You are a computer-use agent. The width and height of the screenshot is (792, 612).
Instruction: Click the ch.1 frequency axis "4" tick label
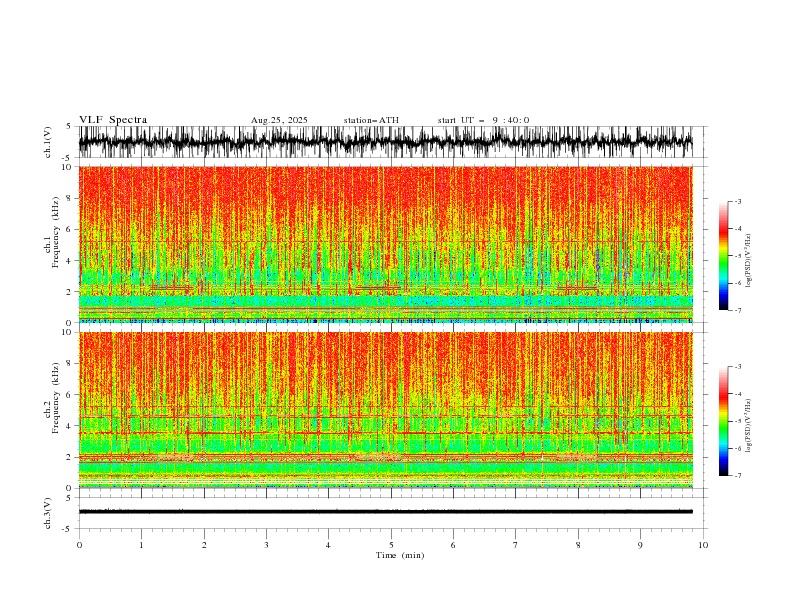pos(69,261)
